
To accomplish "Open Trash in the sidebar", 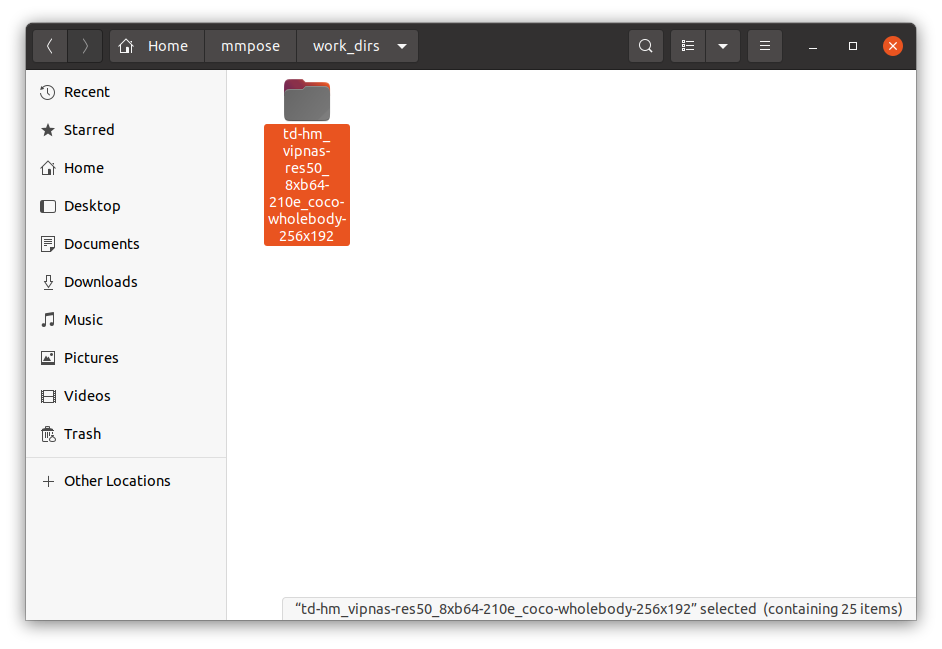I will pyautogui.click(x=126, y=434).
